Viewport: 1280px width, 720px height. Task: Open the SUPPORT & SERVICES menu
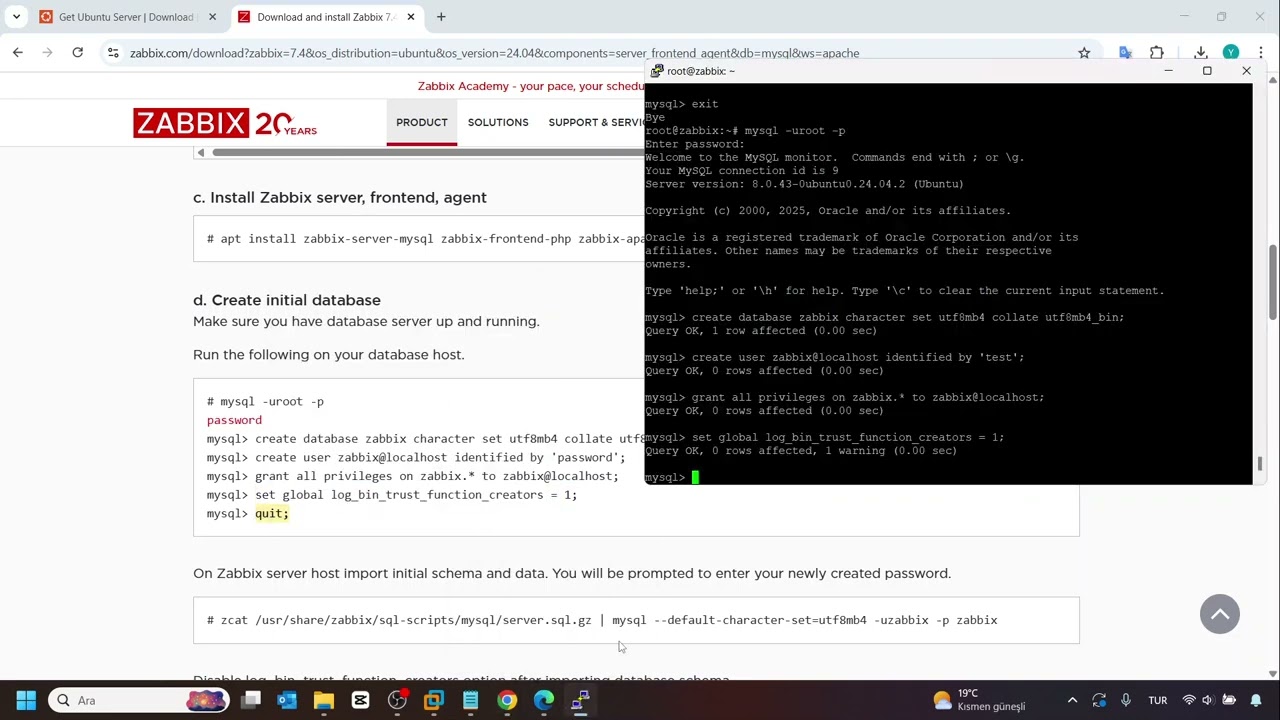[597, 122]
